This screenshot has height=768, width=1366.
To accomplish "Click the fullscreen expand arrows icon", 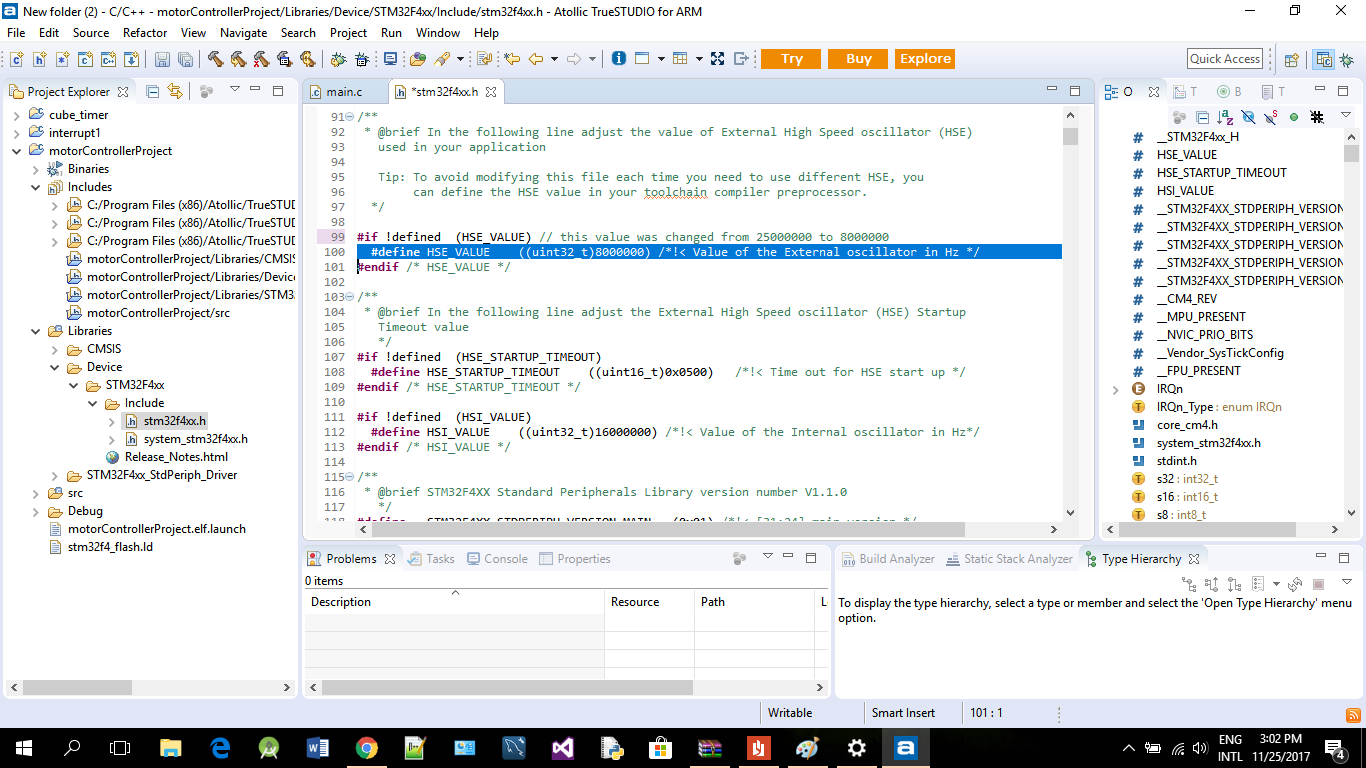I will pos(717,59).
